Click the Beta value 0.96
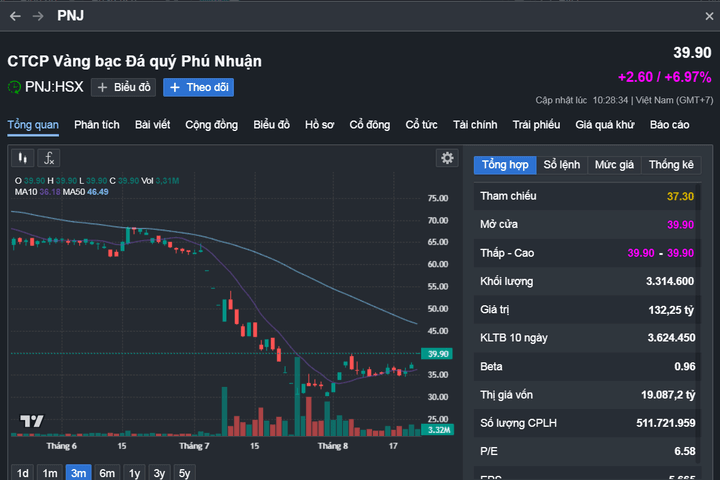 (x=685, y=367)
